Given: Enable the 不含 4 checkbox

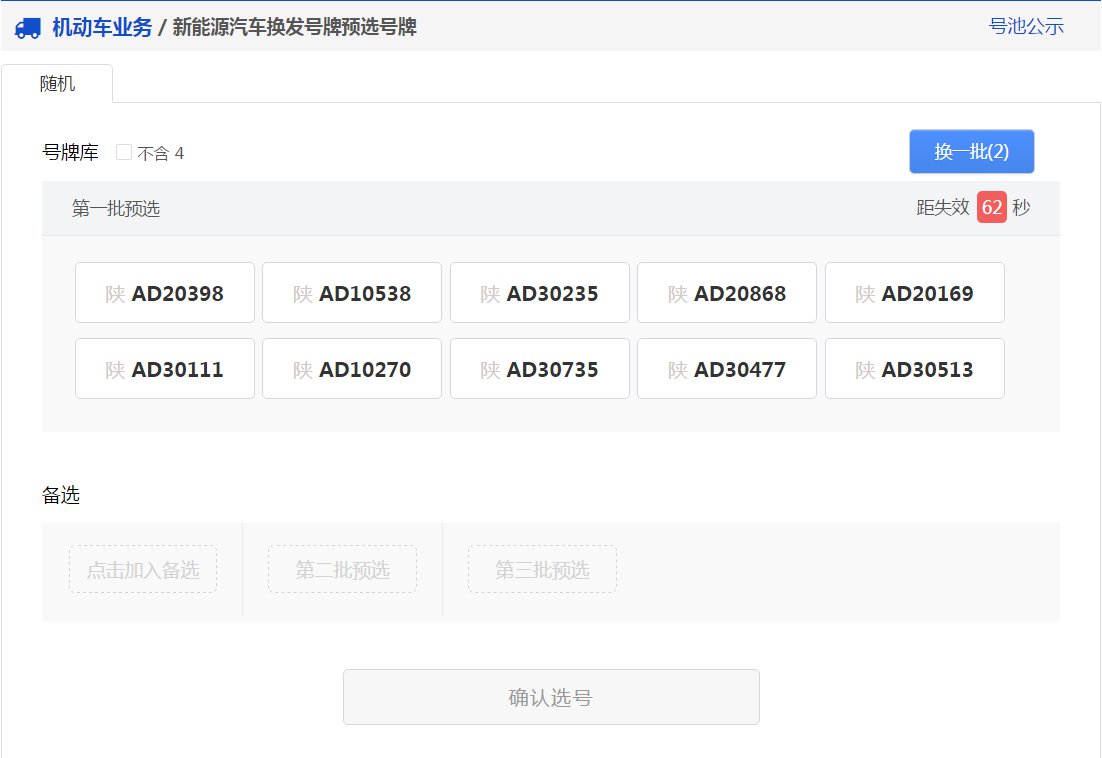Looking at the screenshot, I should click(124, 153).
